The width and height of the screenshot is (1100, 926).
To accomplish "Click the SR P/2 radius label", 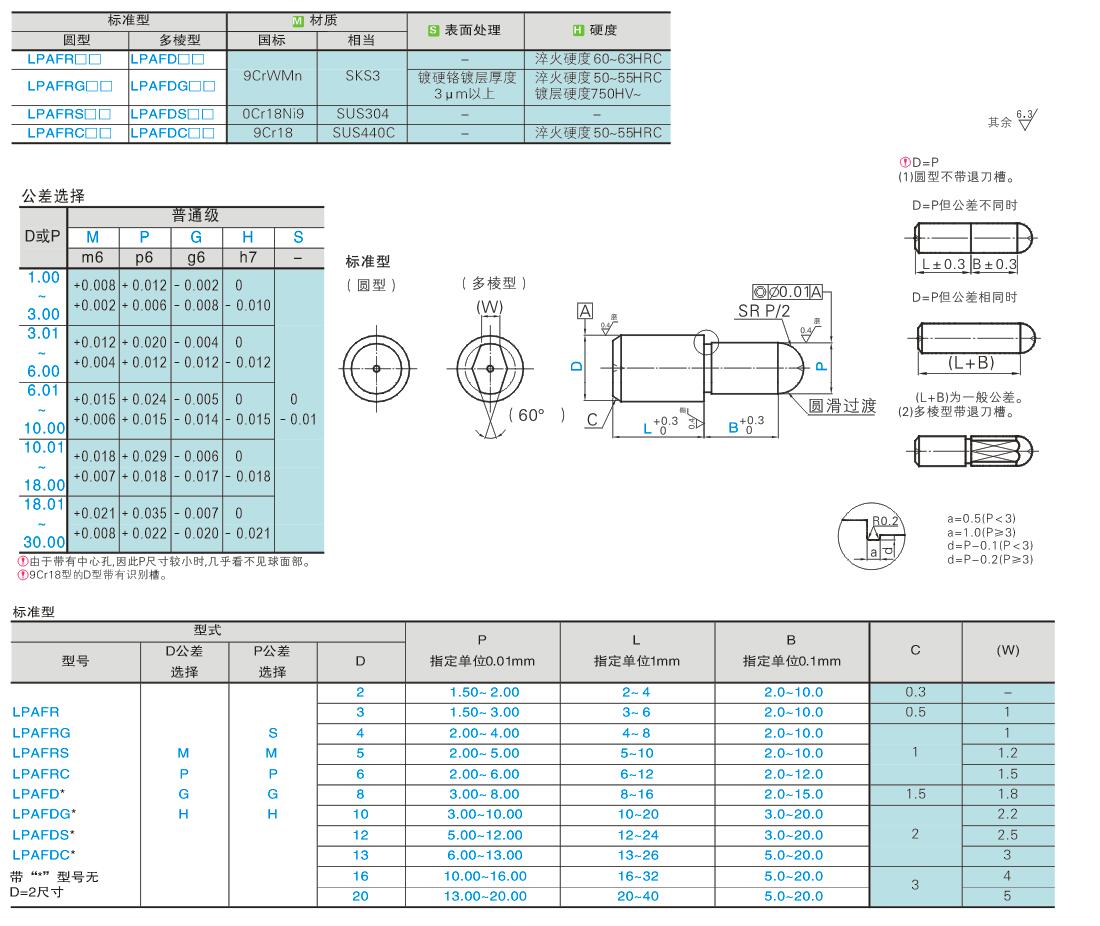I will (764, 311).
